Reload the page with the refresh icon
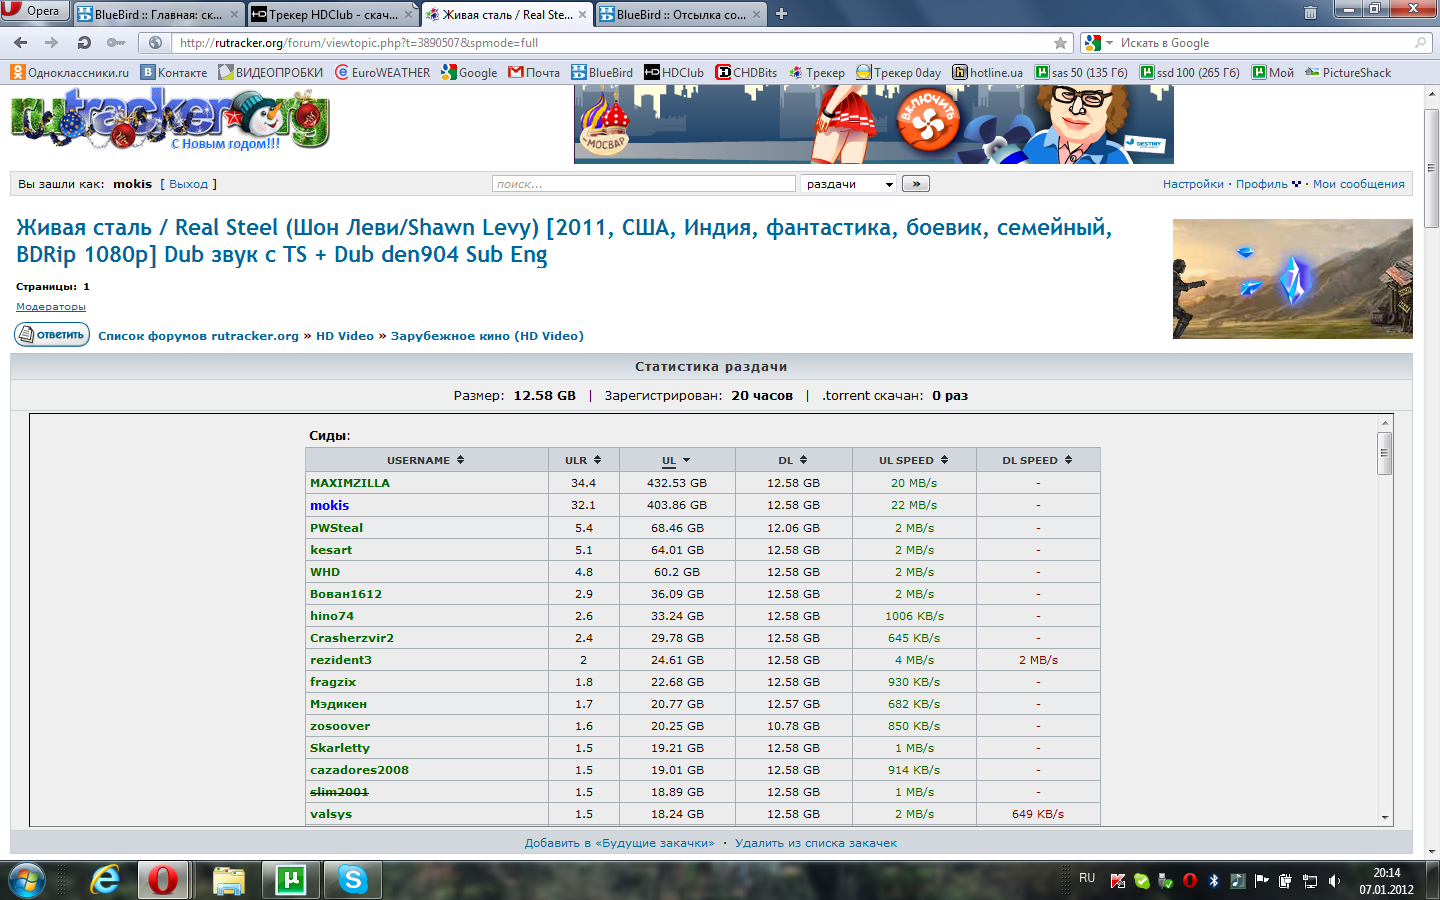Screen dimensions: 1440x900 [x=84, y=43]
